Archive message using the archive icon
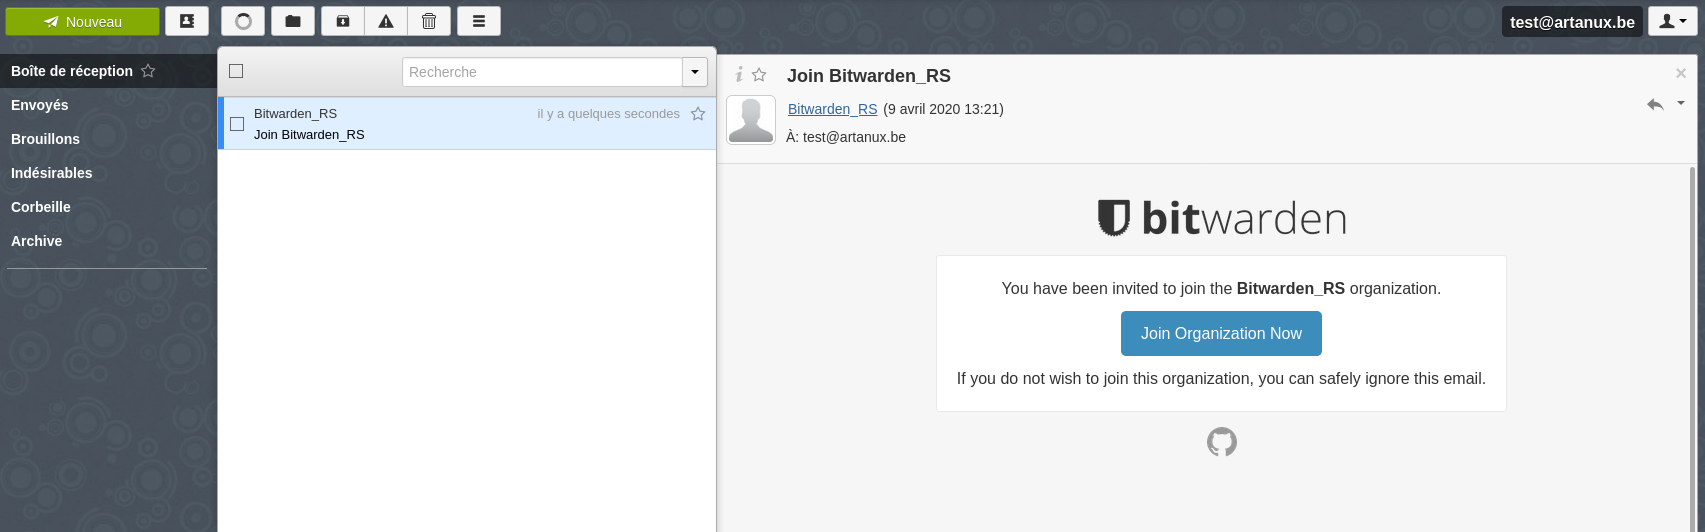 click(x=343, y=21)
